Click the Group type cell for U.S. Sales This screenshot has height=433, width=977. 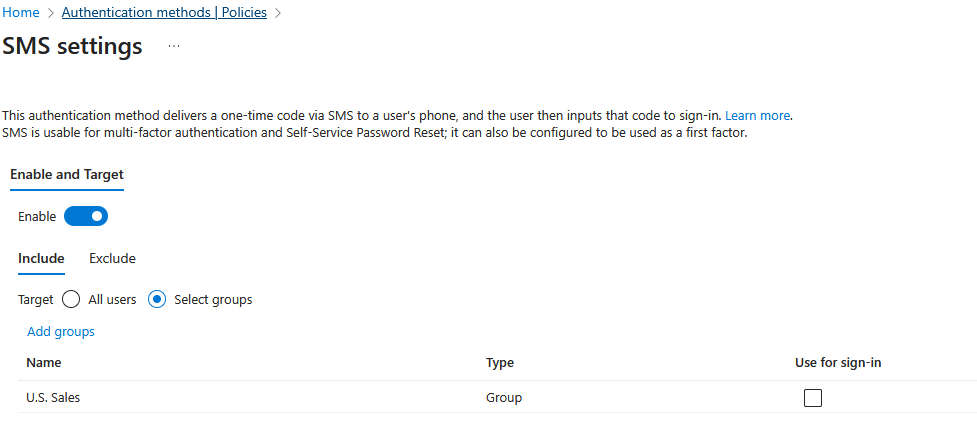504,397
